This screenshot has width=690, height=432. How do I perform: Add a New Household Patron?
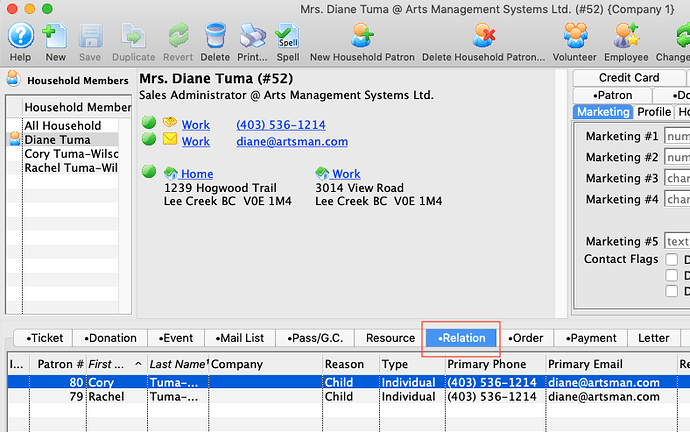[362, 36]
